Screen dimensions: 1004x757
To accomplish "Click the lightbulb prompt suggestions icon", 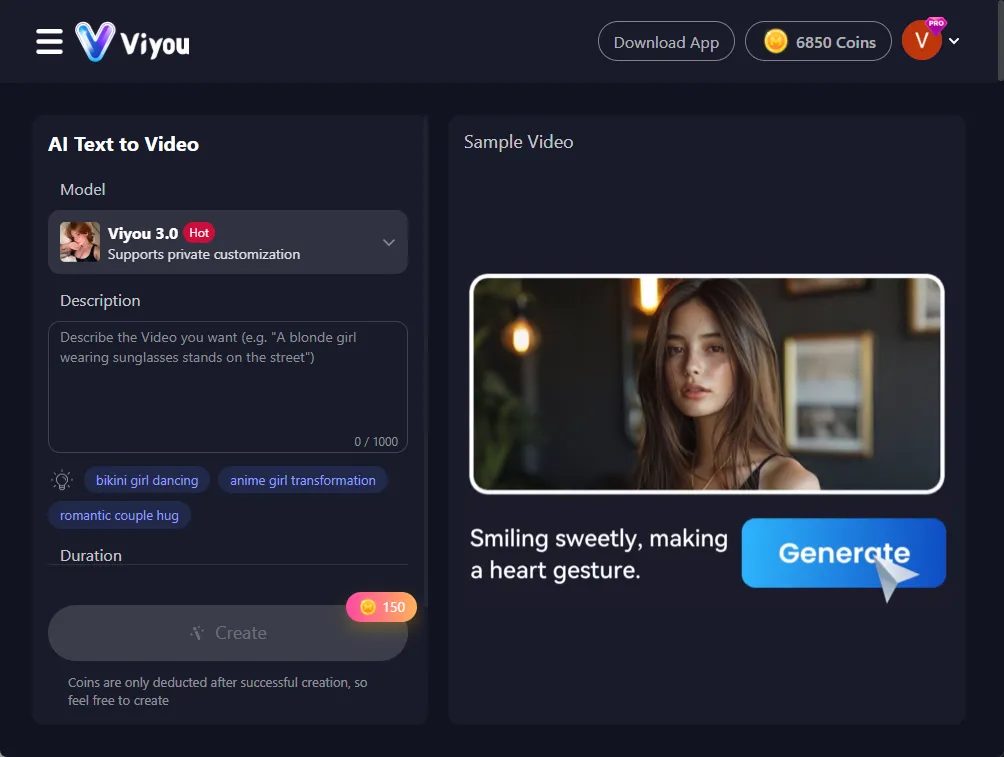I will tap(62, 480).
